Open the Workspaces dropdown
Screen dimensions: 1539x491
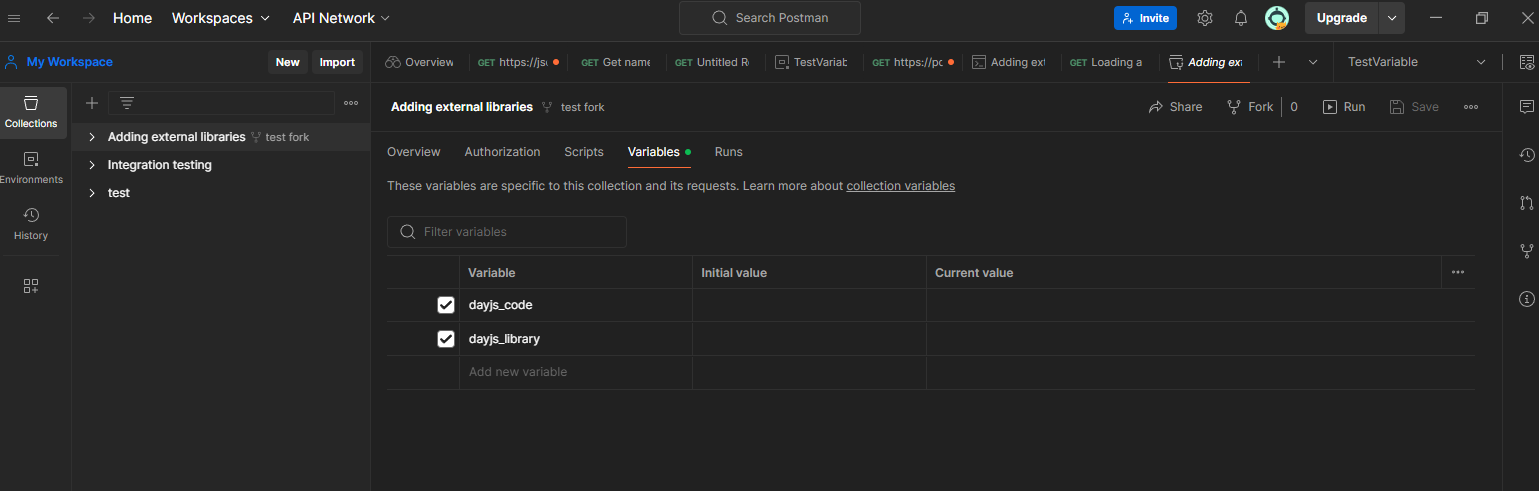[221, 18]
